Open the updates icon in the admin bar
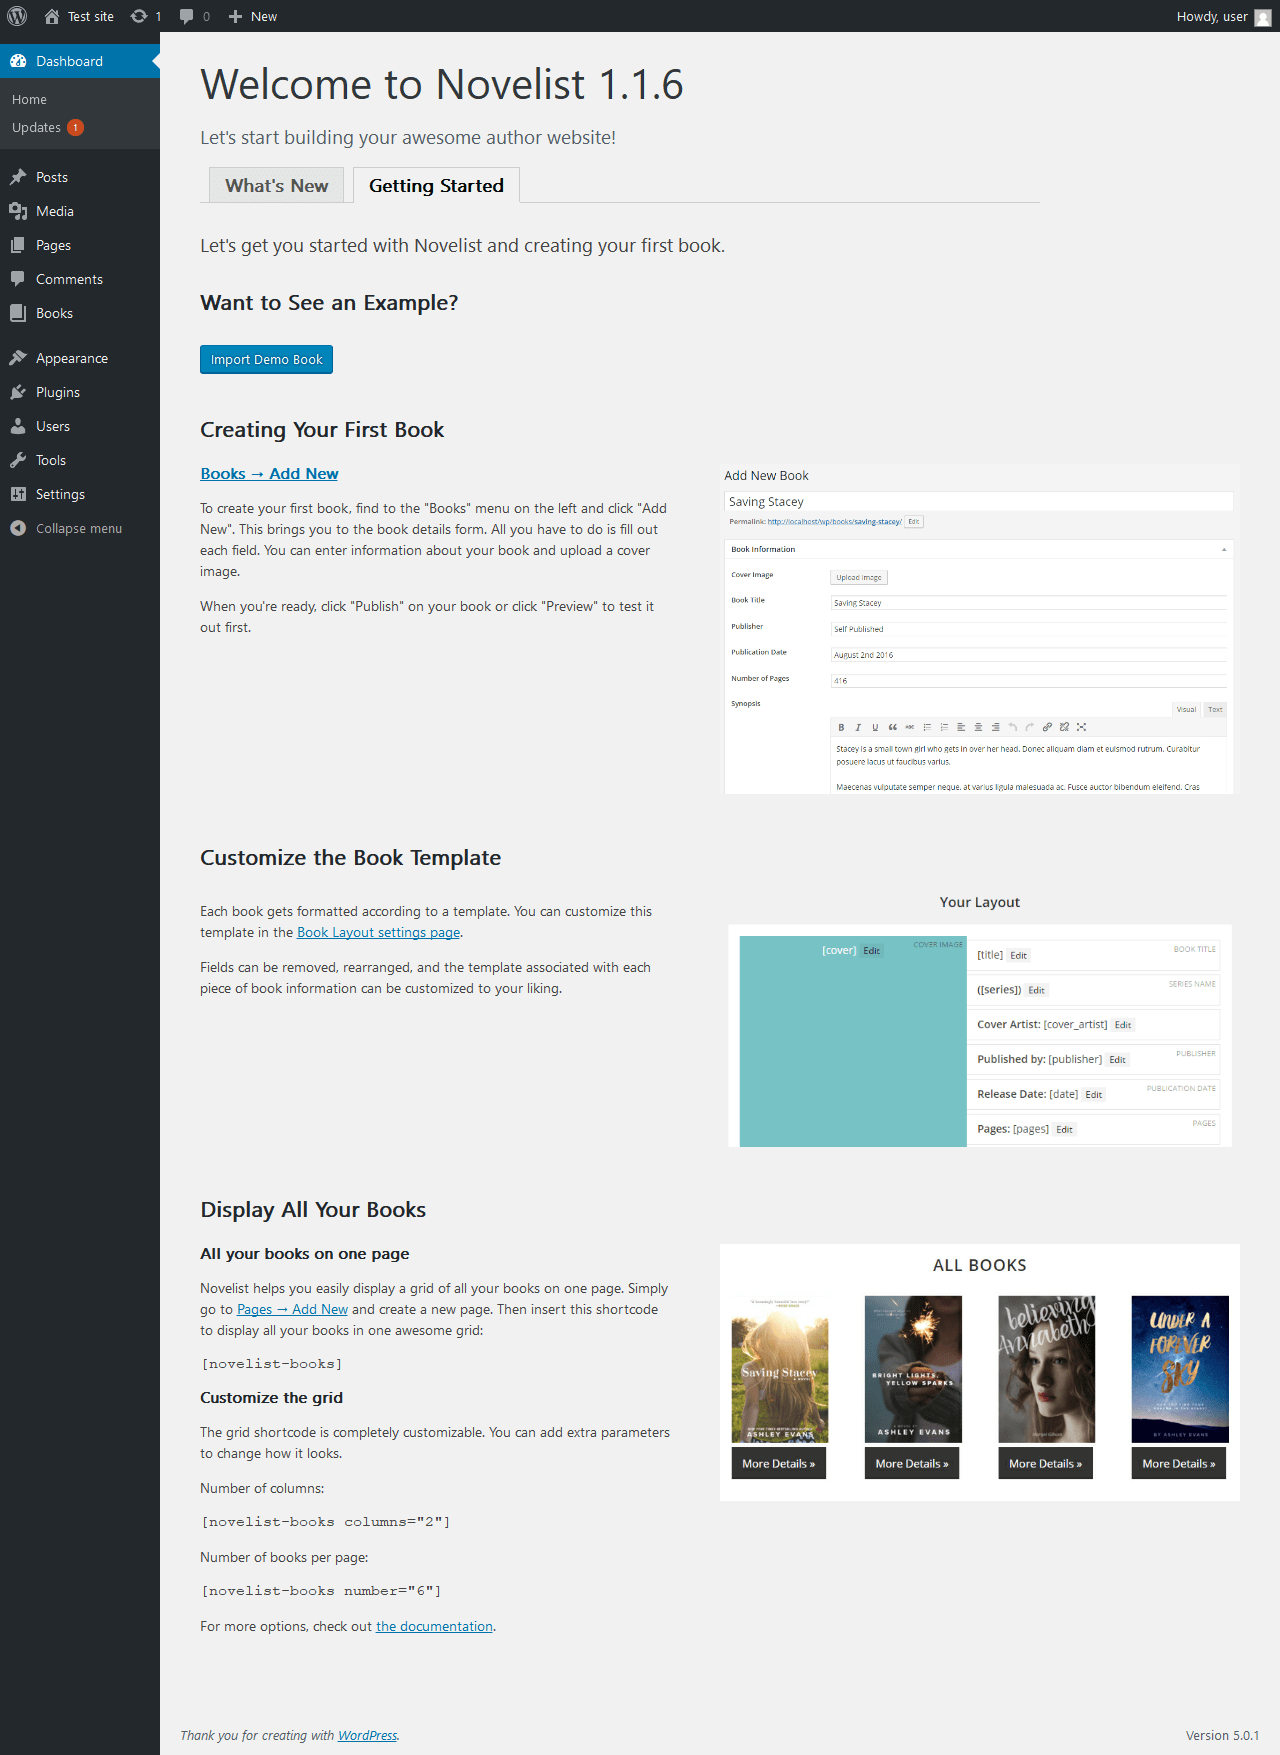 pyautogui.click(x=139, y=16)
